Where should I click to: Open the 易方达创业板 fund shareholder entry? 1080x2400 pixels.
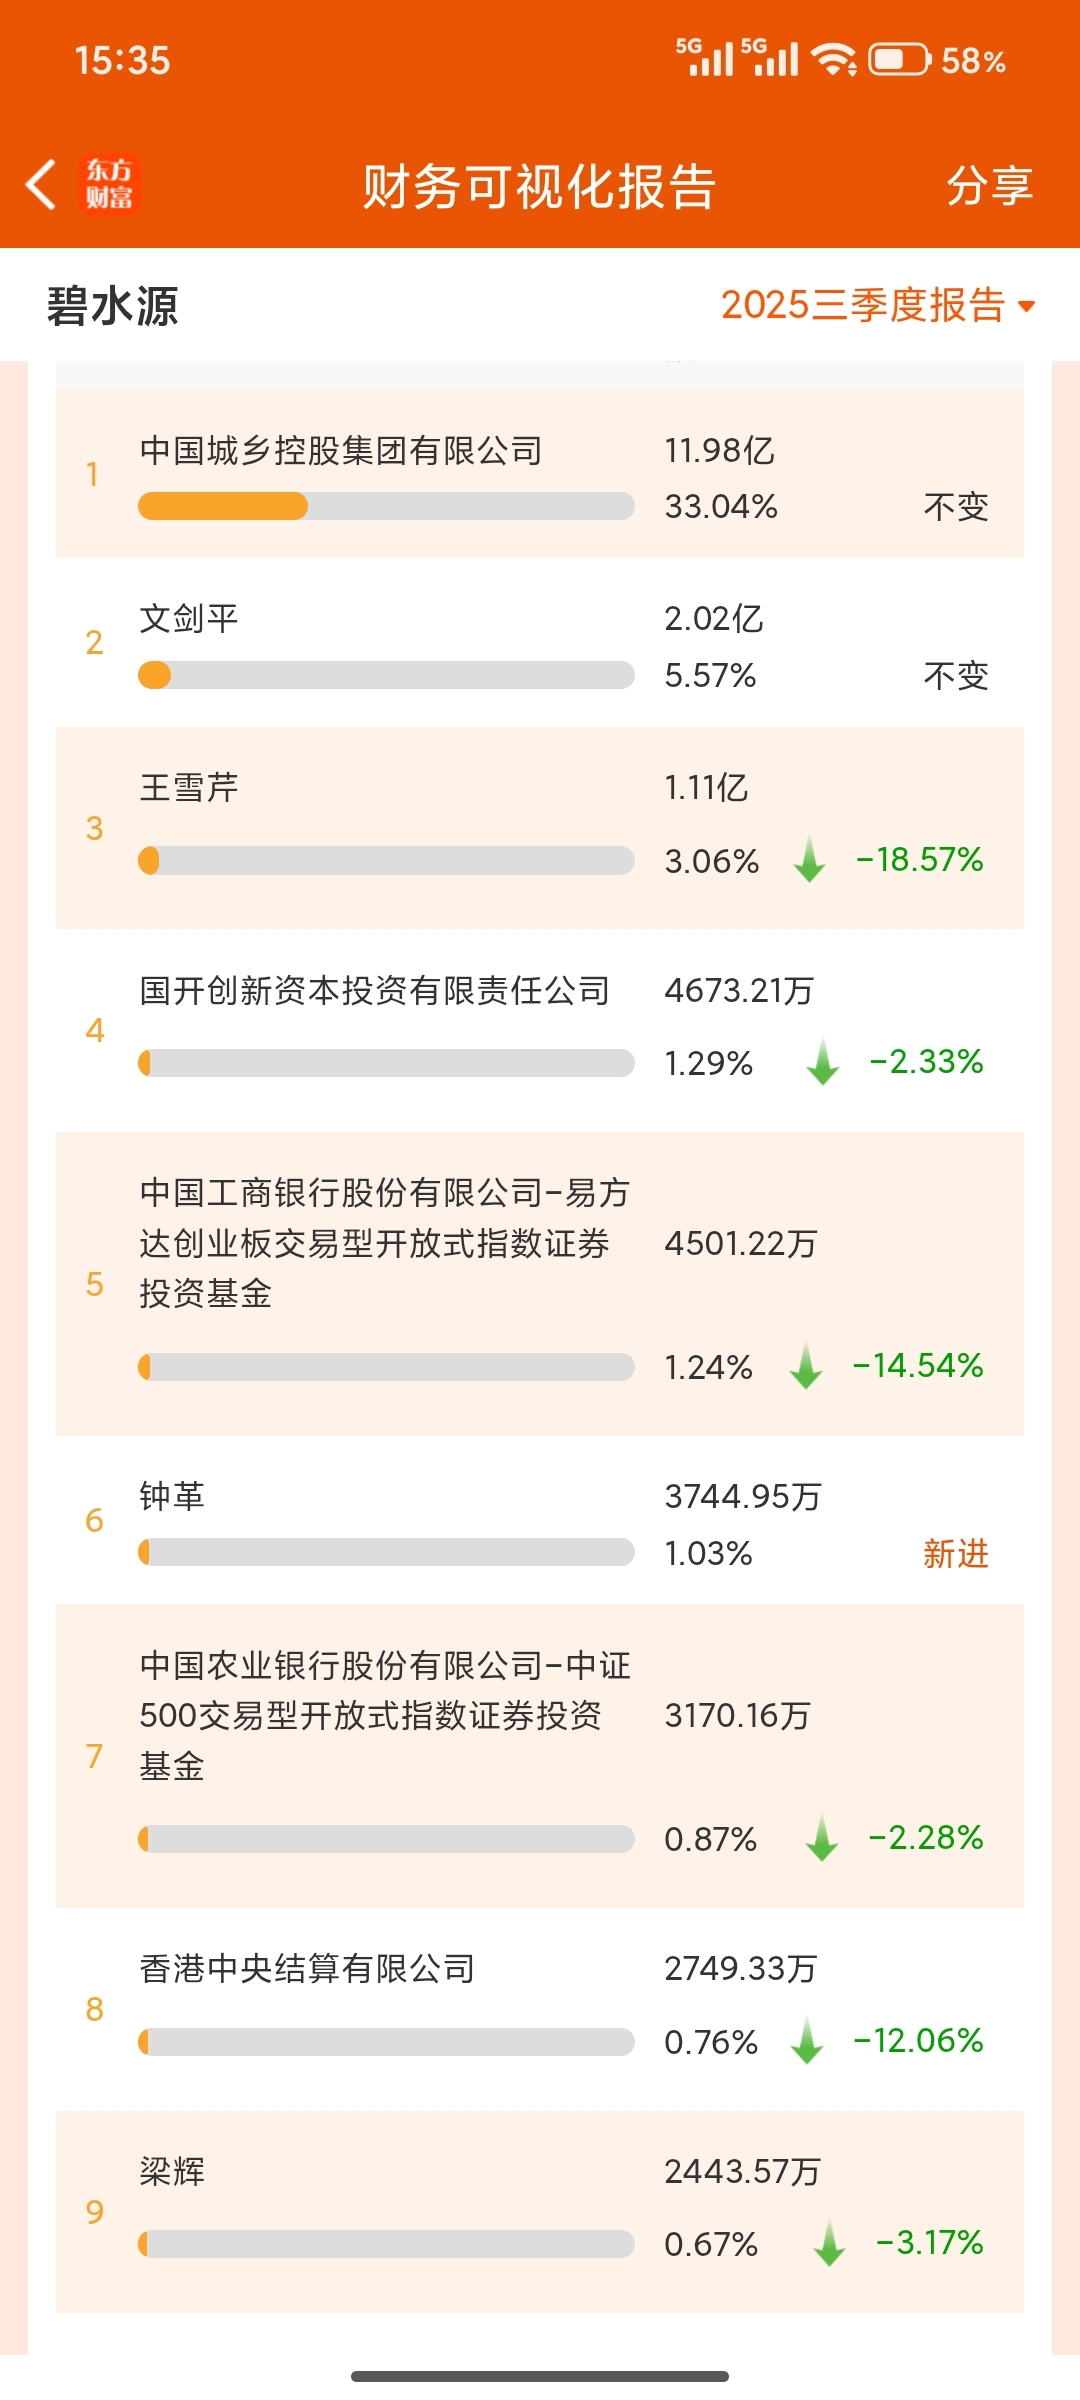(385, 1242)
